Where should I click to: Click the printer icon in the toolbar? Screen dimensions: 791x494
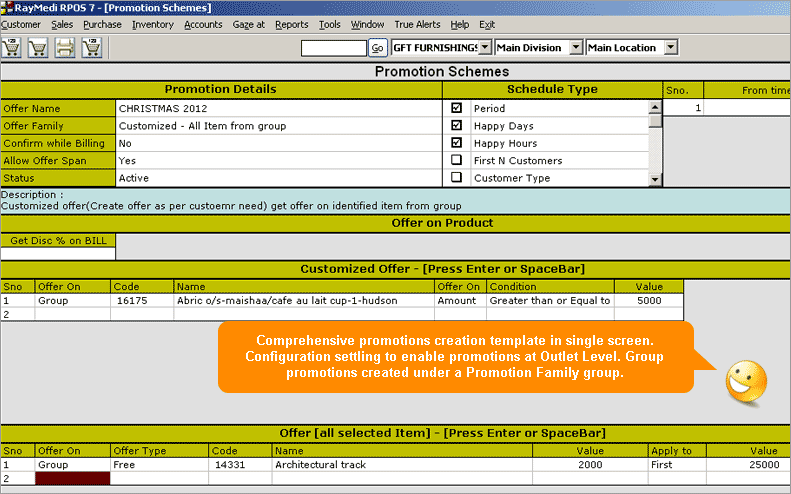[x=65, y=47]
